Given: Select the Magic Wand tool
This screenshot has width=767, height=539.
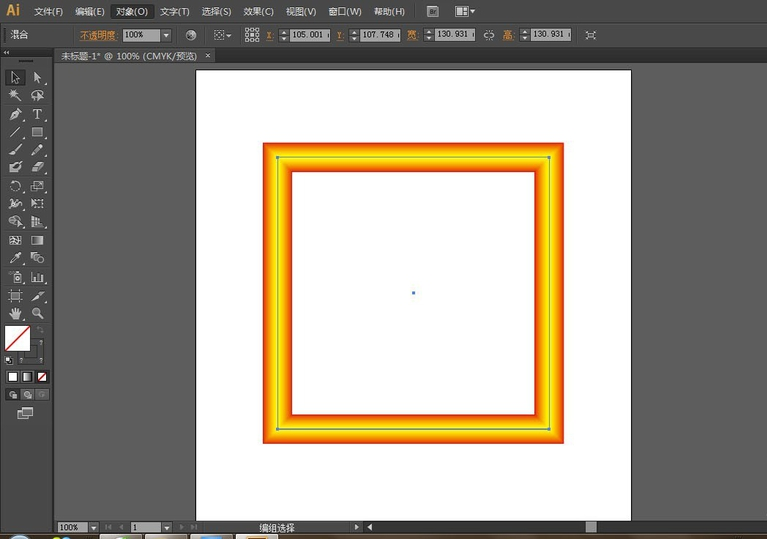Looking at the screenshot, I should pos(15,95).
